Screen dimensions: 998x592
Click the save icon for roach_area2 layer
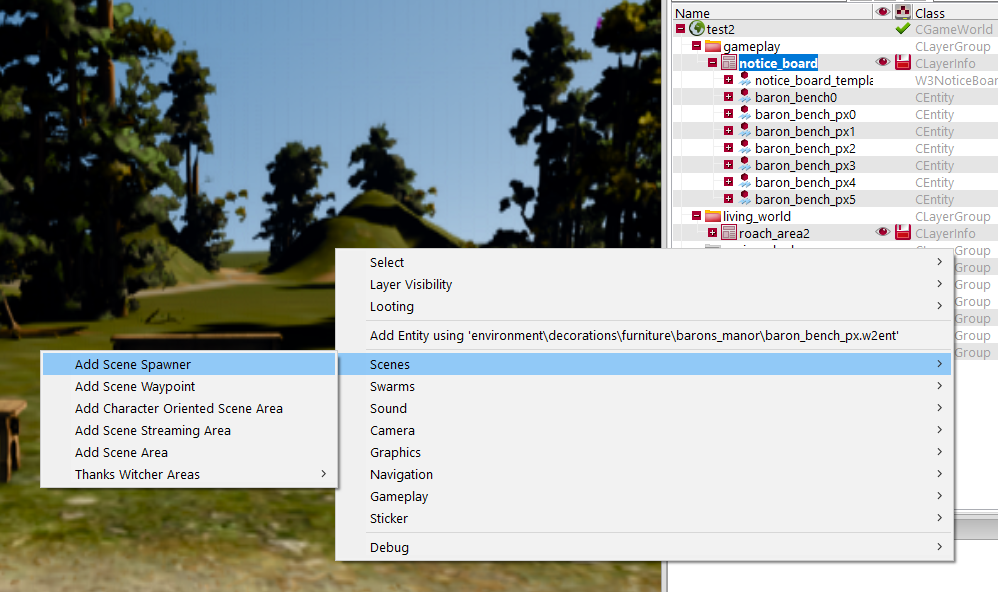coord(902,233)
